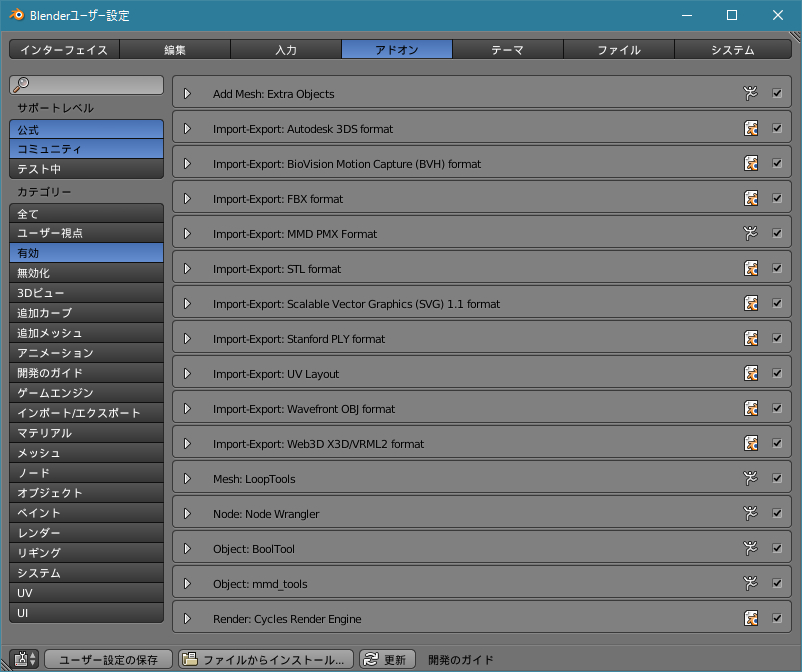
Task: Select the インポート/エクスポート category
Action: (x=86, y=413)
